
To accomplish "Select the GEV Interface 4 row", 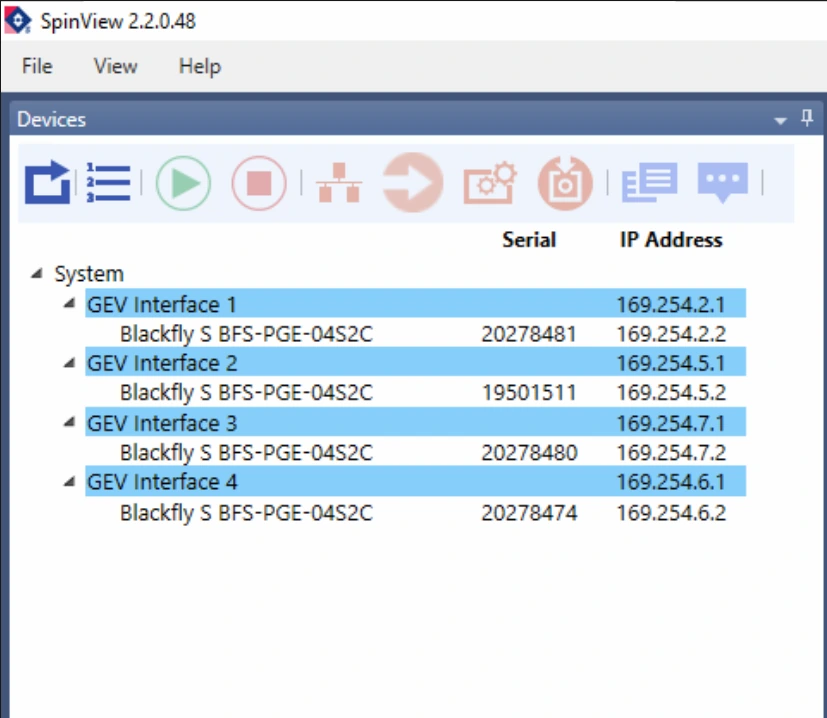I will pos(416,481).
